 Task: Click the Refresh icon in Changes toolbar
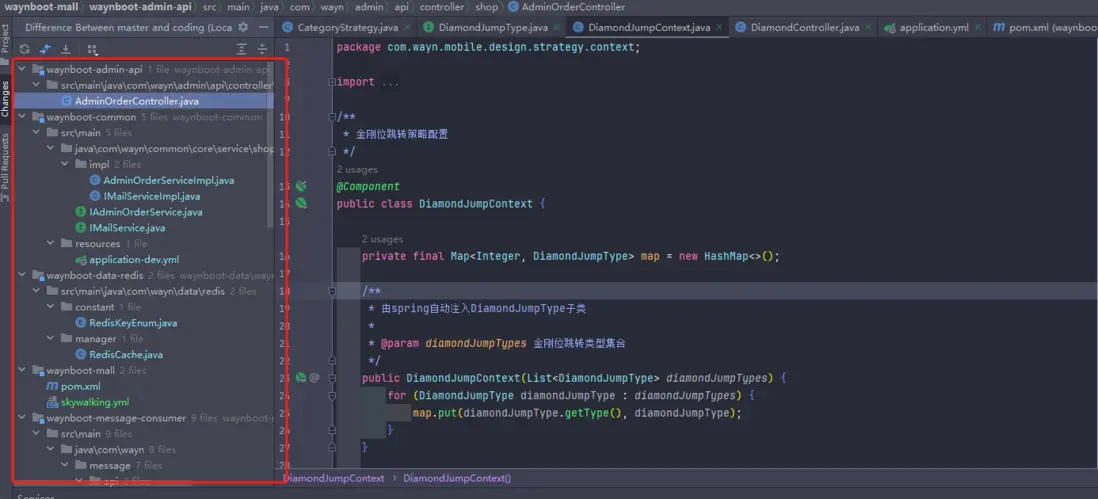(x=25, y=49)
